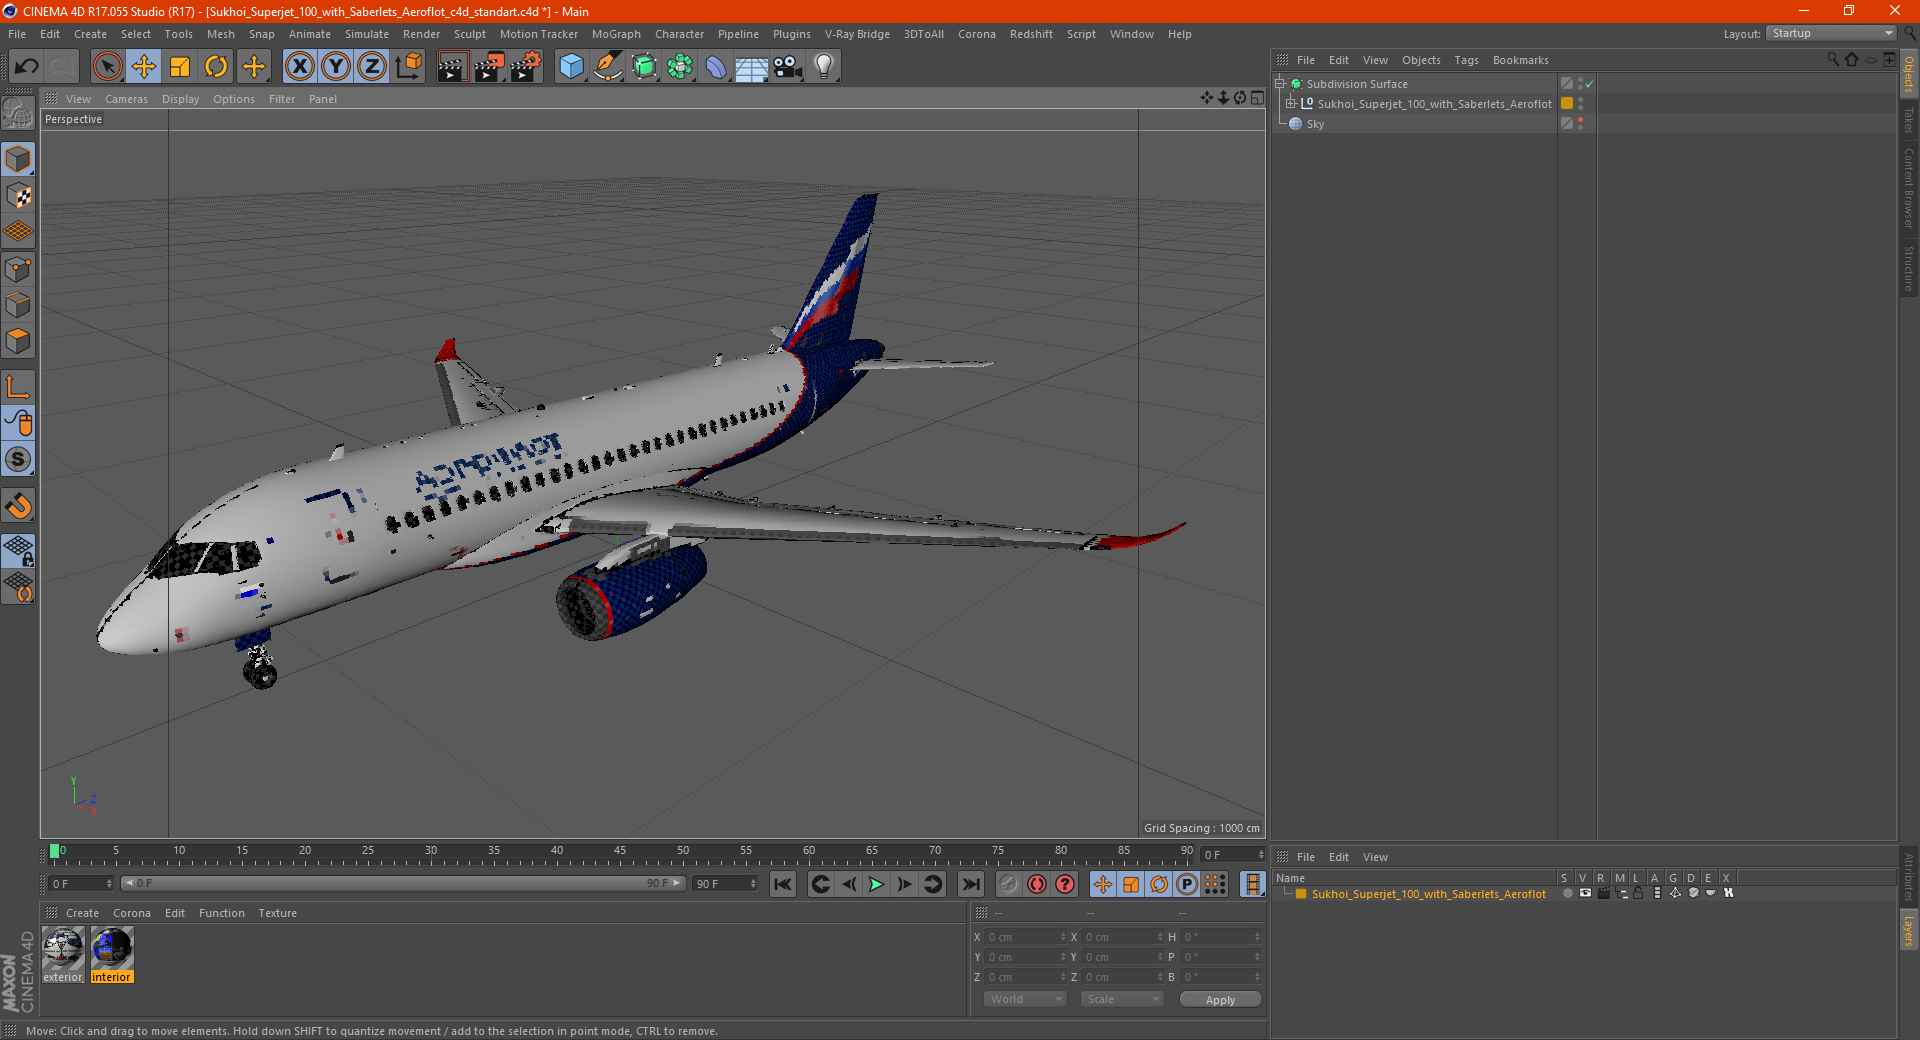
Task: Open MoGraph menu
Action: (616, 34)
